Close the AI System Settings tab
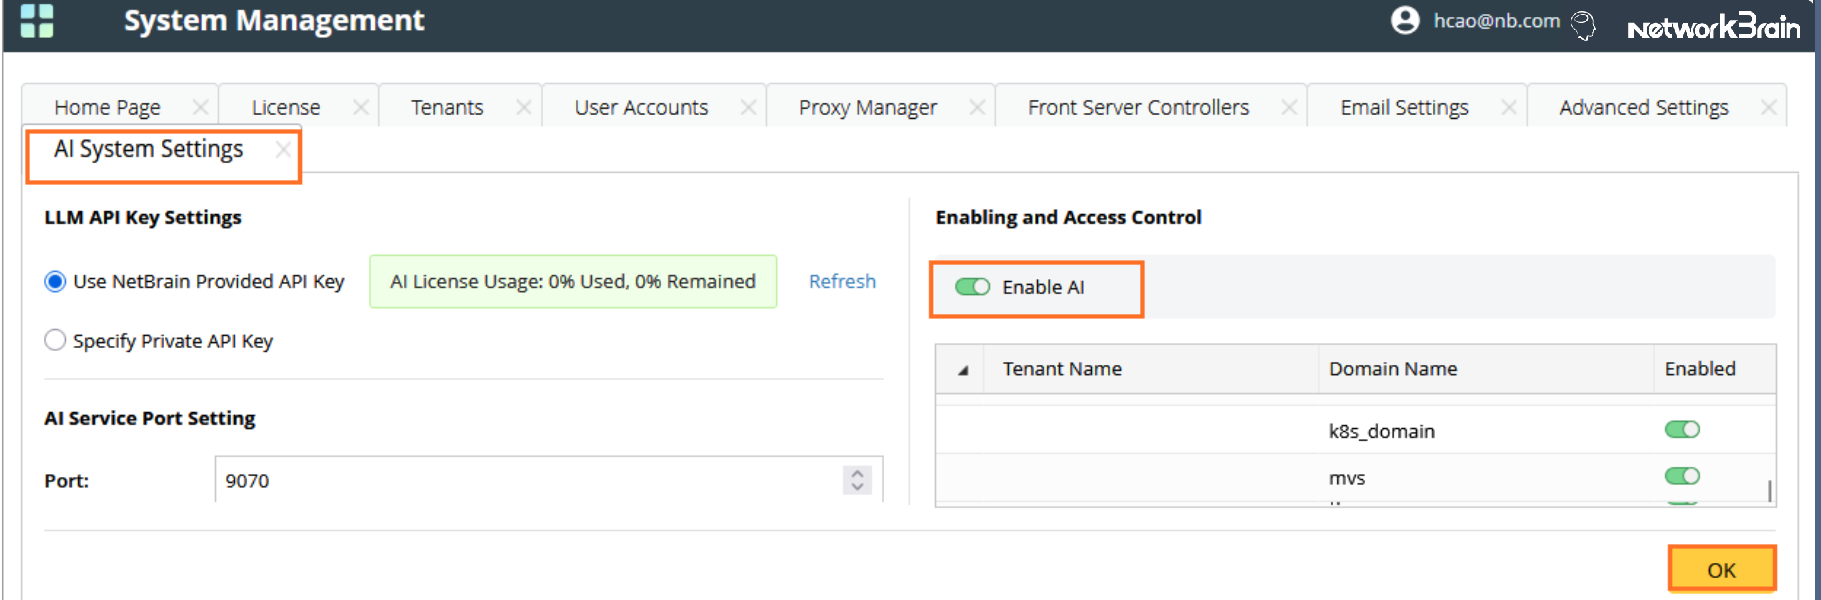 point(283,149)
